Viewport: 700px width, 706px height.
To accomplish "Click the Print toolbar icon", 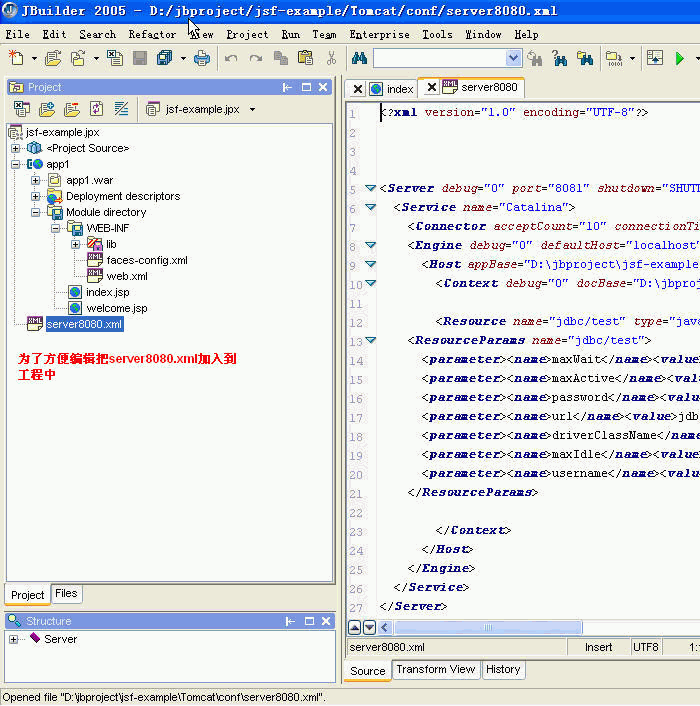I will click(x=202, y=58).
